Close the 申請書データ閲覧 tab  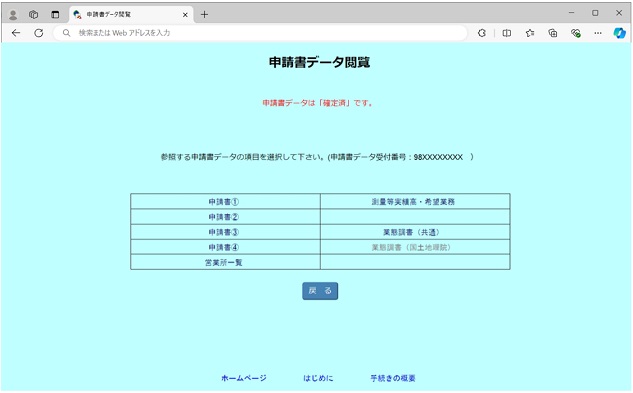185,15
